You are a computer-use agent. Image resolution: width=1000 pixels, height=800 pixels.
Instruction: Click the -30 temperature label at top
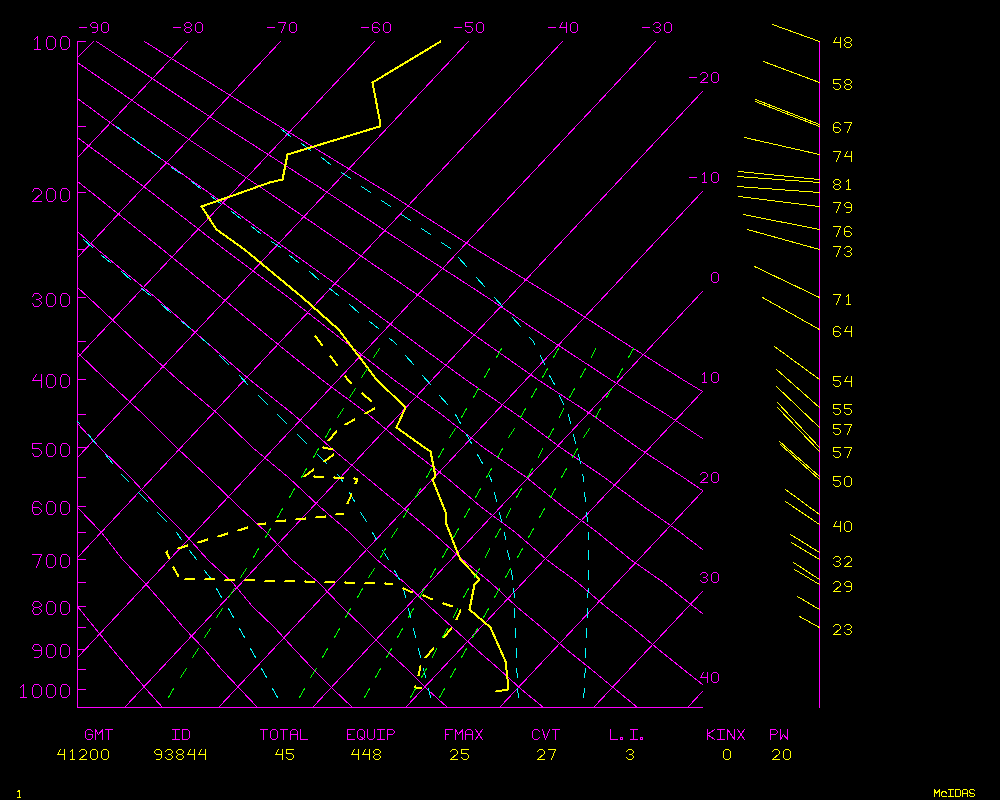pos(656,28)
